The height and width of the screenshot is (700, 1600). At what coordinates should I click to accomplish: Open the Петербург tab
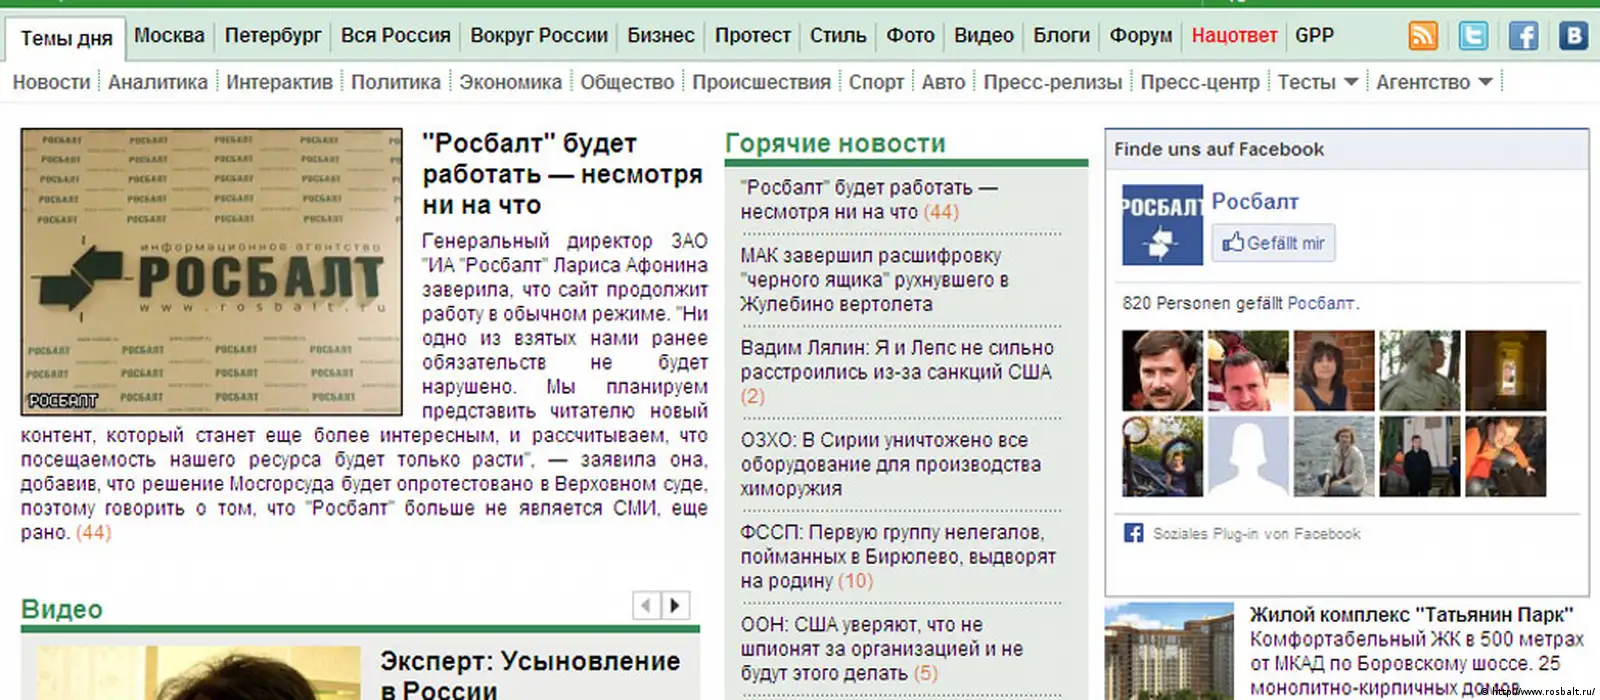coord(273,36)
